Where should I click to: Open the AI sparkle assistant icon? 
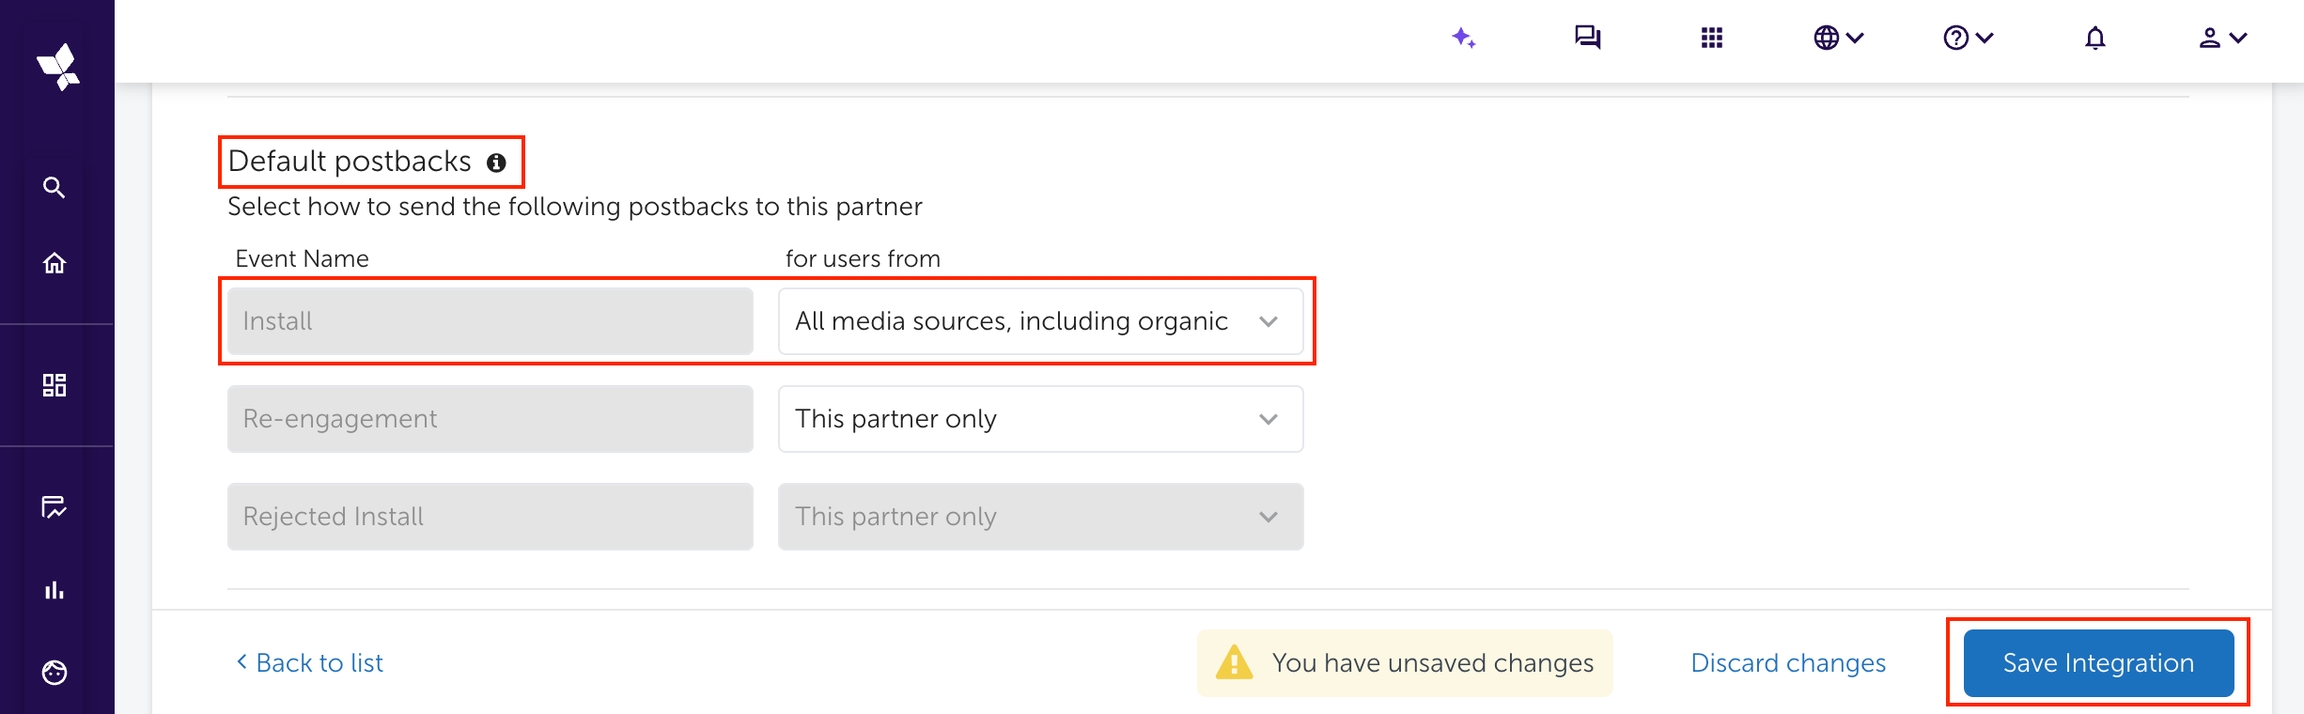pyautogui.click(x=1463, y=38)
